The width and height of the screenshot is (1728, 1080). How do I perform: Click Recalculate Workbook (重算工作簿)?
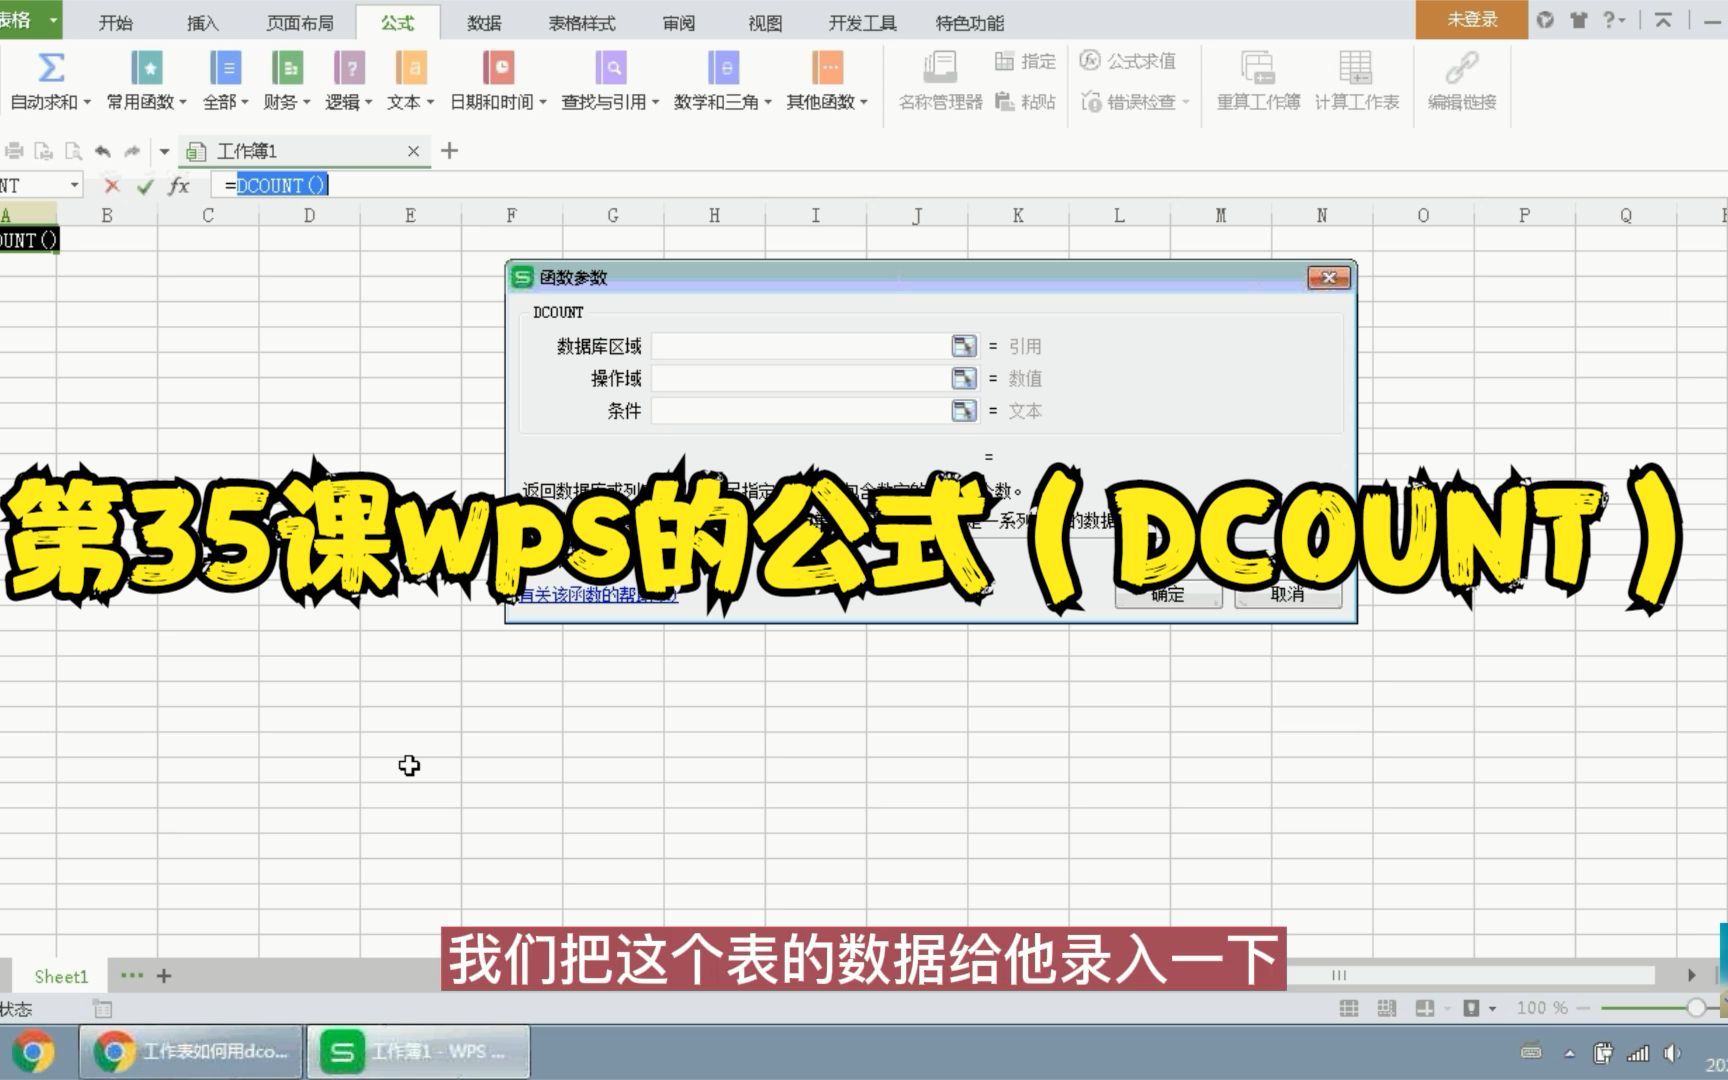(x=1258, y=80)
